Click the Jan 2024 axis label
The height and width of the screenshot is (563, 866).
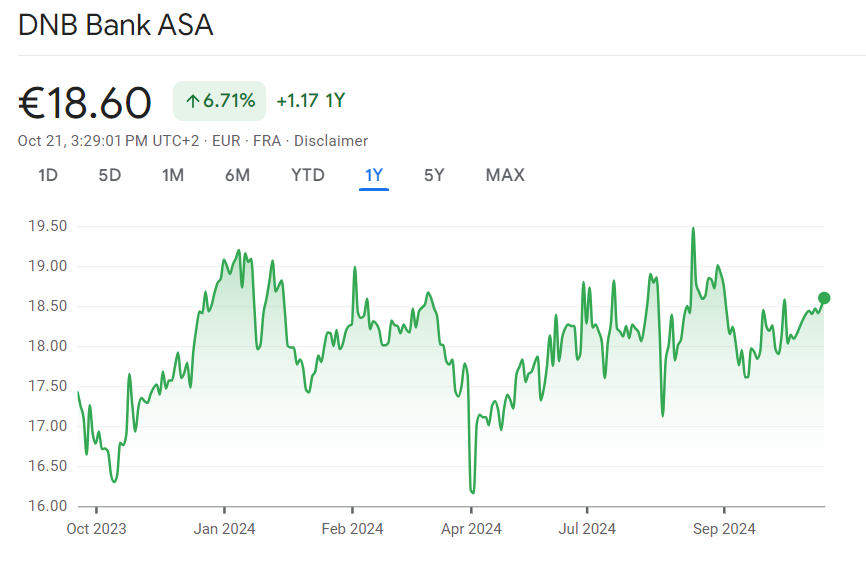coord(224,529)
